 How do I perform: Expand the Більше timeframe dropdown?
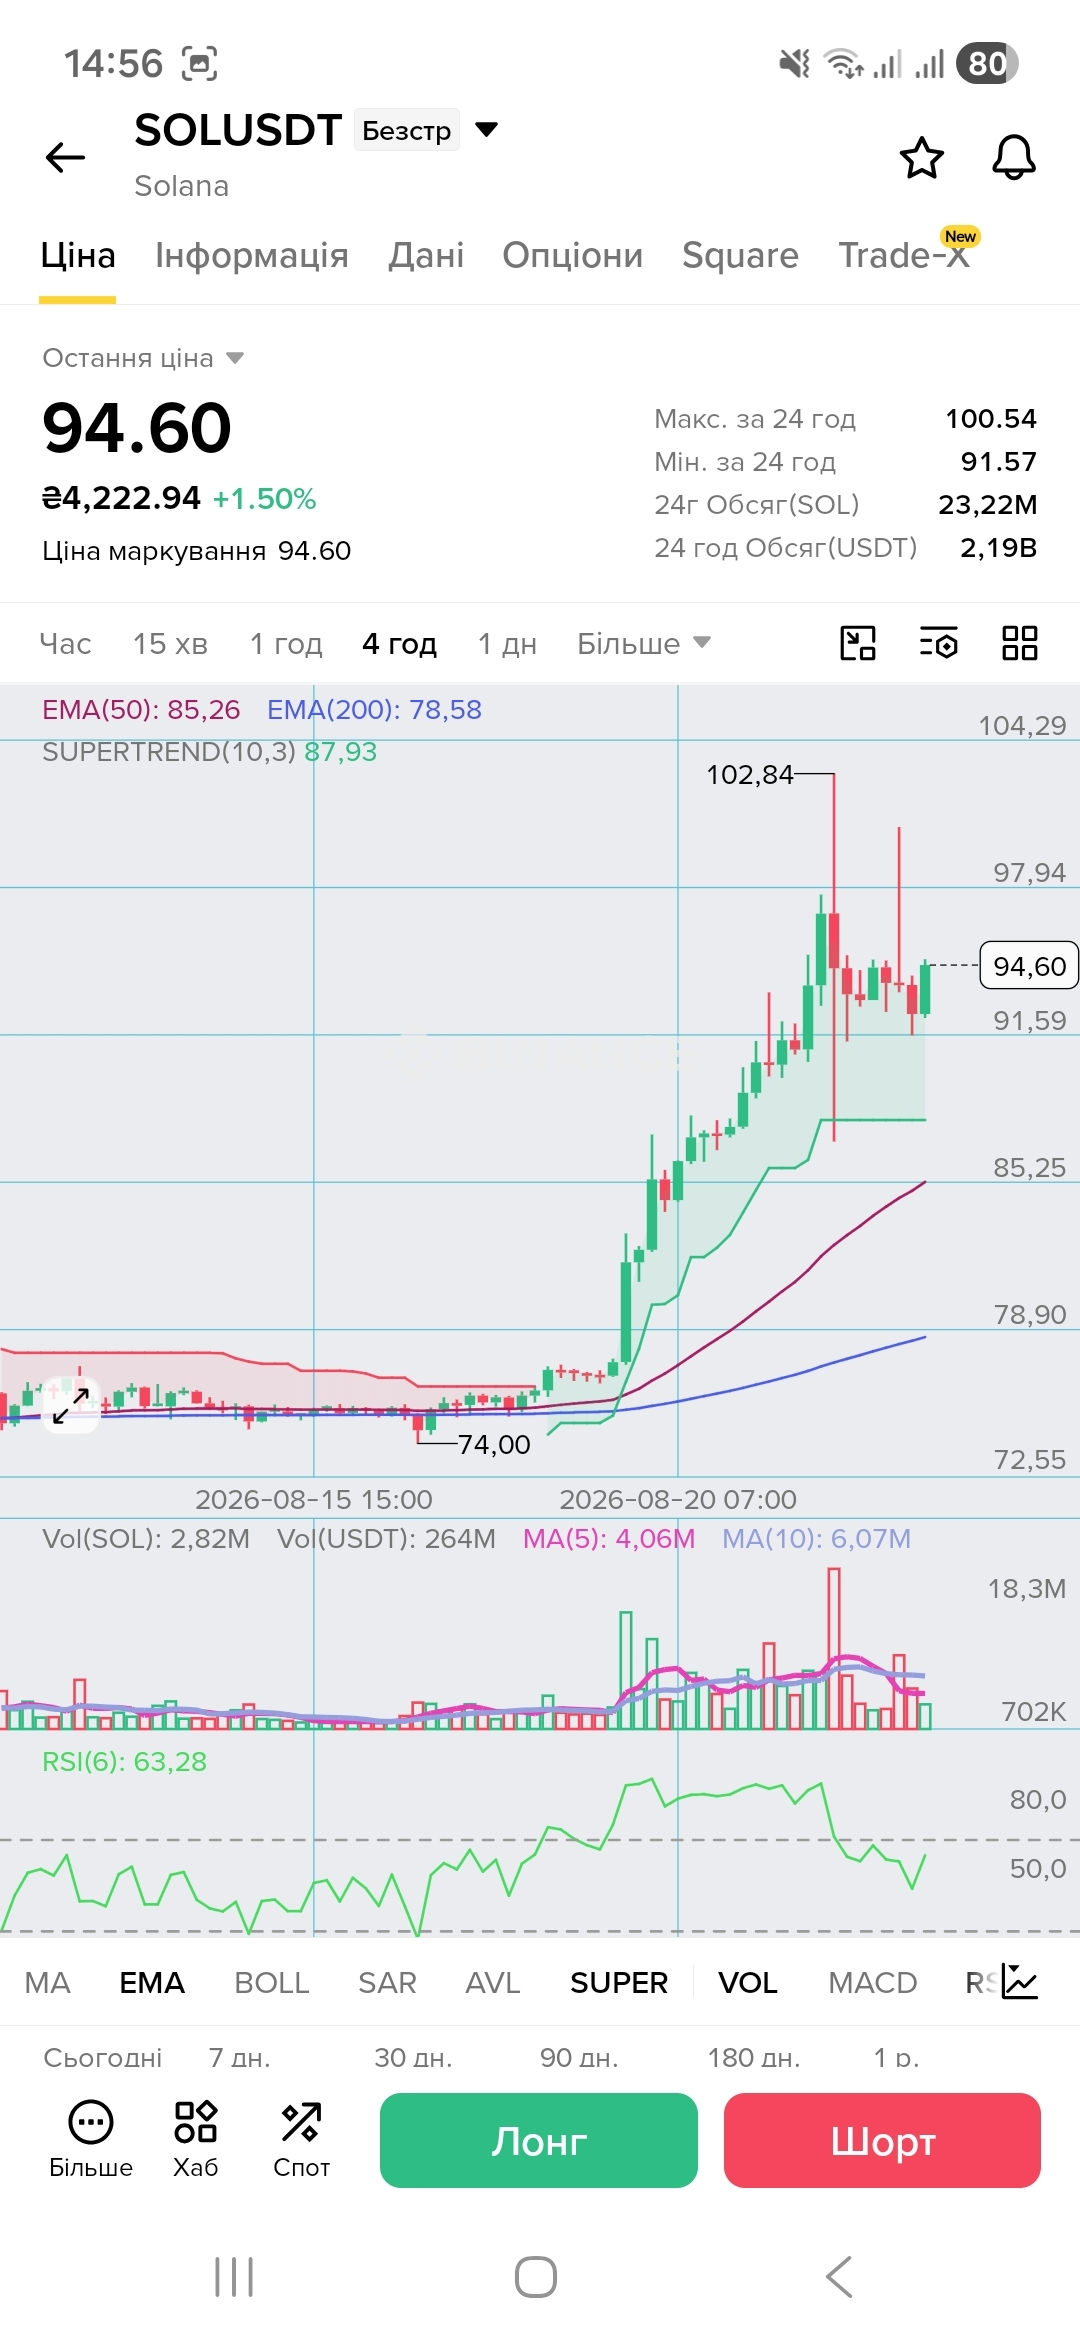click(644, 643)
